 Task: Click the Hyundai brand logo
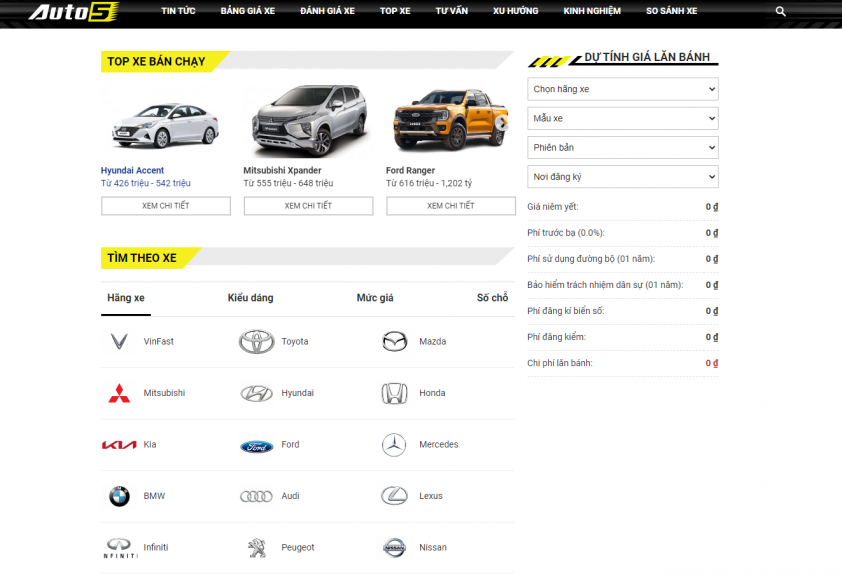pos(256,393)
